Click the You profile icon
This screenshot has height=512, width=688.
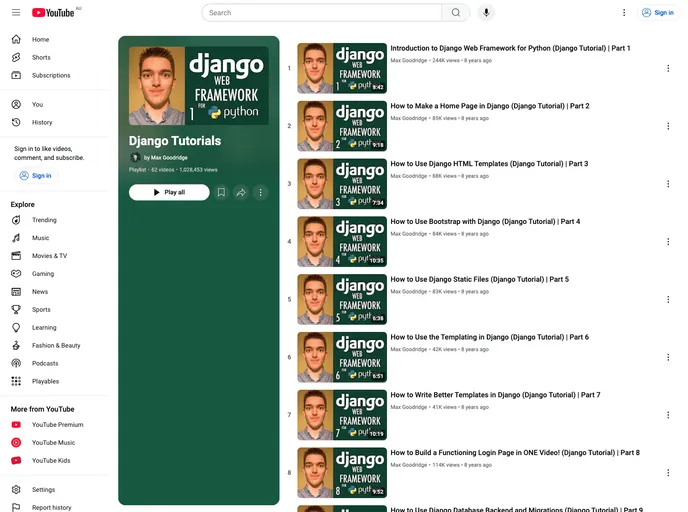16,104
